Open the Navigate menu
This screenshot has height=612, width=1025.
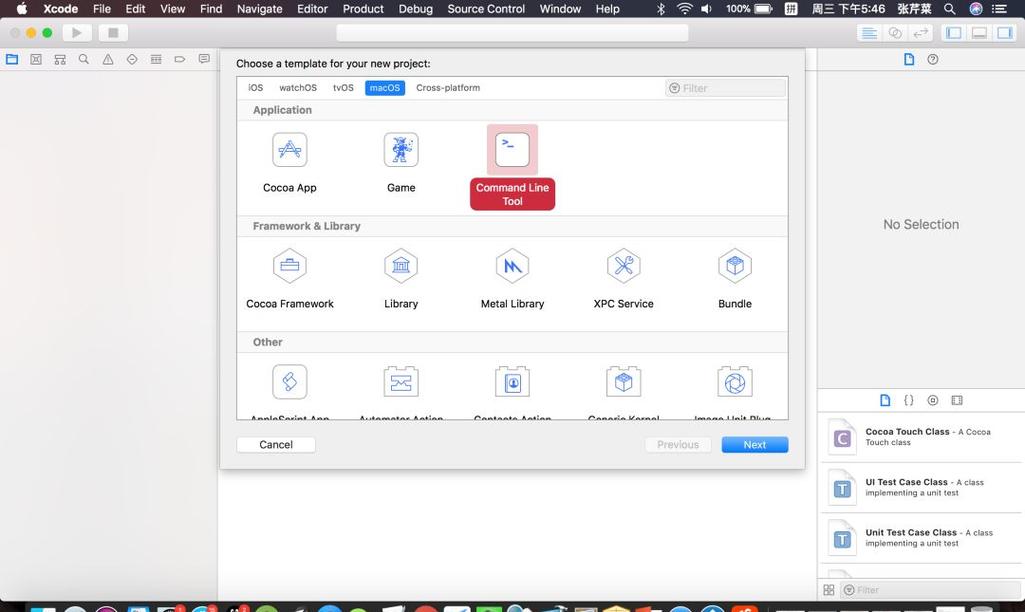(260, 8)
